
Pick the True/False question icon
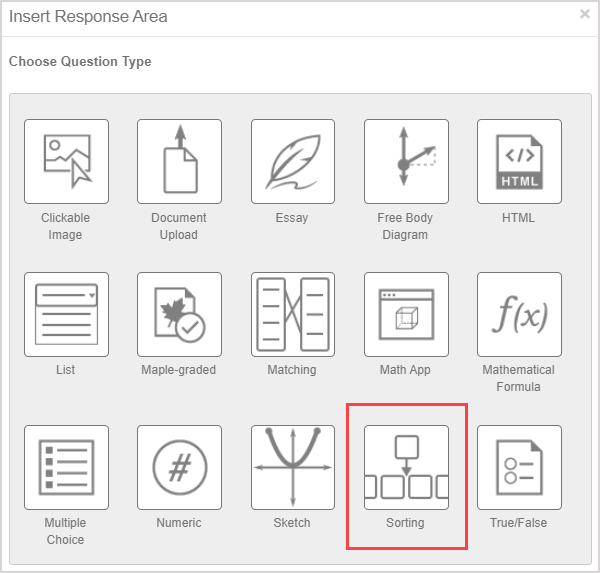(519, 467)
